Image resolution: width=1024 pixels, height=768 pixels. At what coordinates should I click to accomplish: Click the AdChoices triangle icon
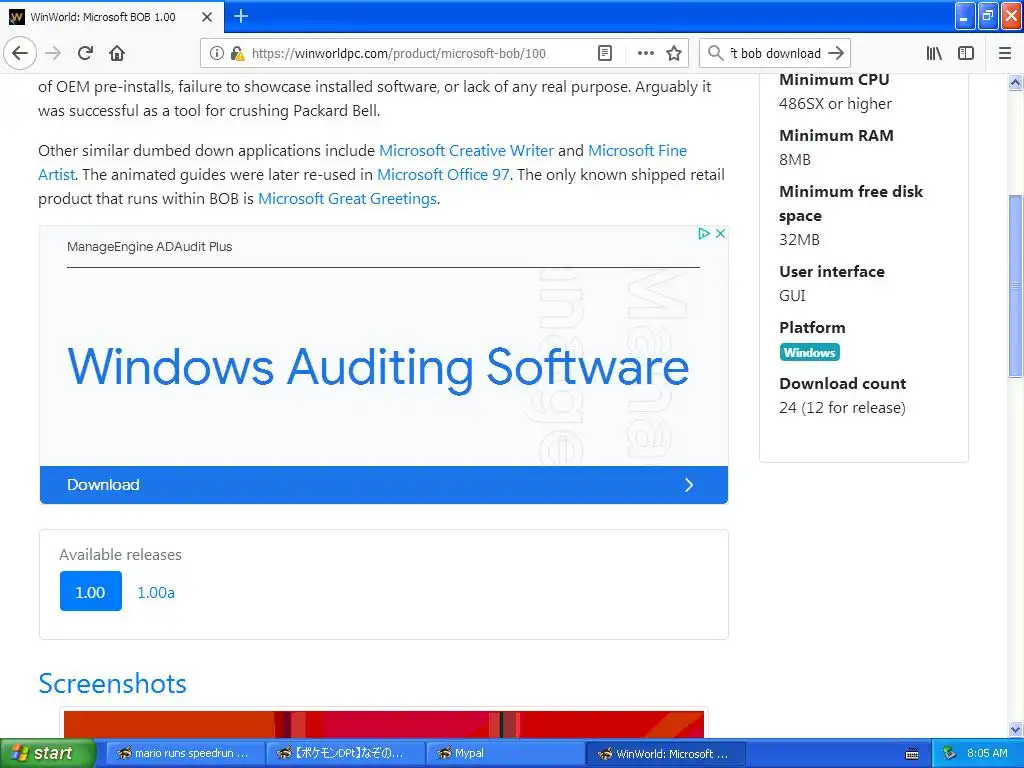pyautogui.click(x=703, y=233)
